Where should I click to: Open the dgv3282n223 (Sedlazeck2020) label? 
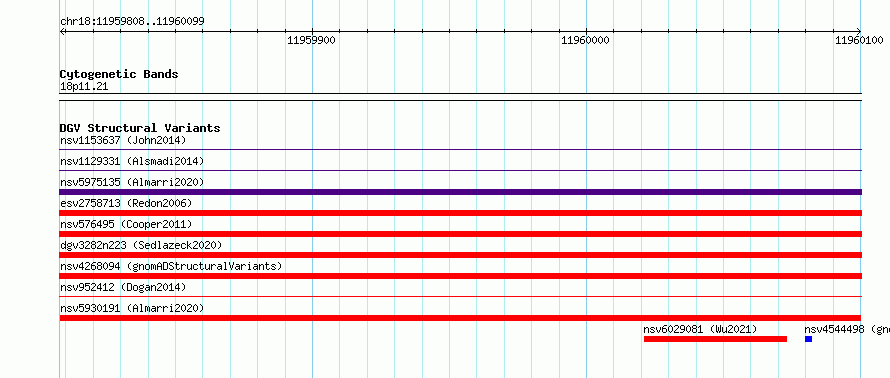coord(141,245)
